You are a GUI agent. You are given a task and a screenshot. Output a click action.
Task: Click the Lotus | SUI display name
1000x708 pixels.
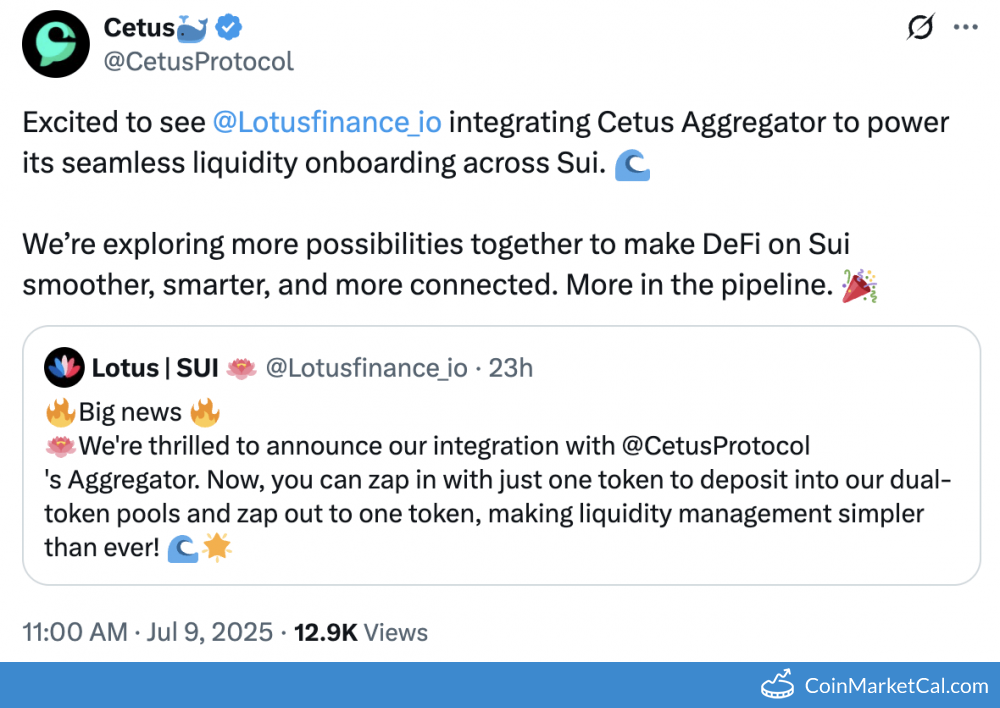click(155, 368)
